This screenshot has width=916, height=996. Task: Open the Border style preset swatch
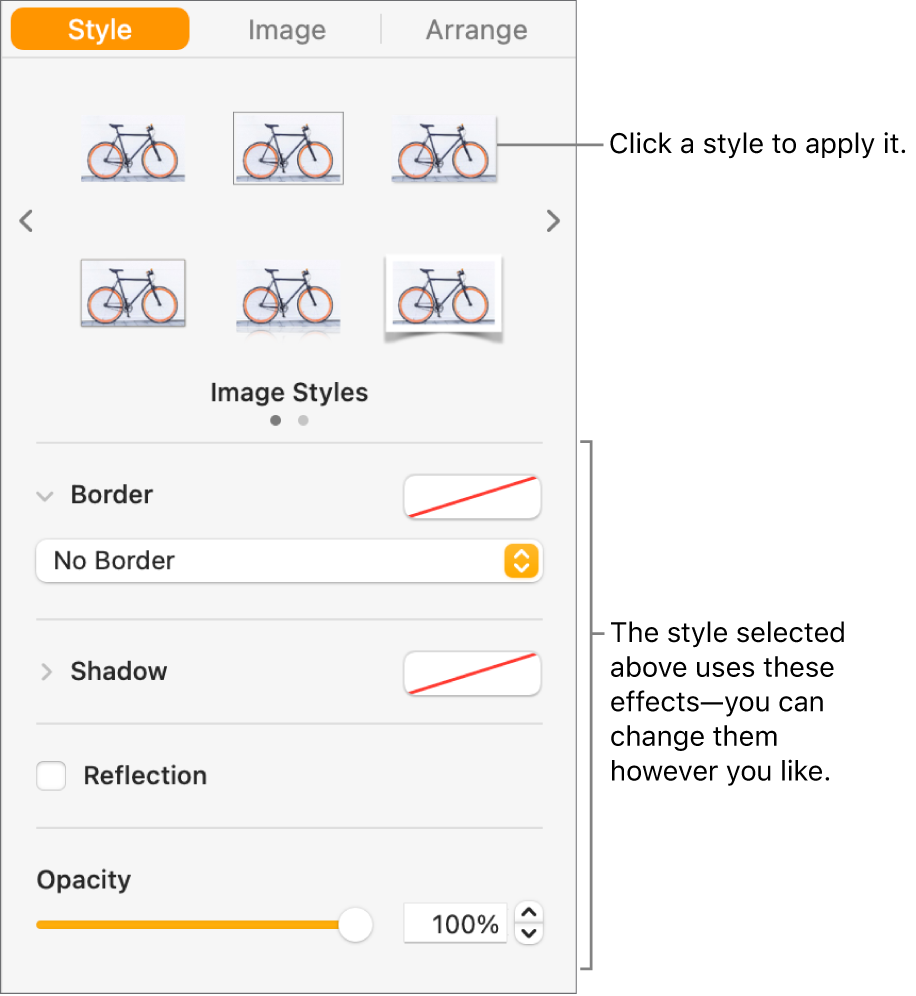click(x=472, y=497)
